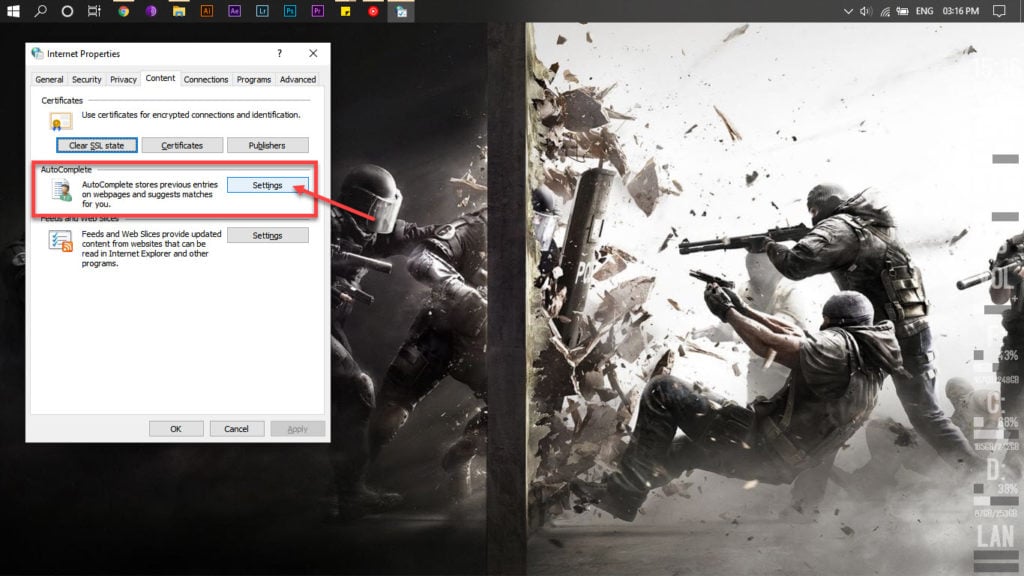Launch Adobe Lightroom from taskbar
The image size is (1024, 576).
point(262,11)
